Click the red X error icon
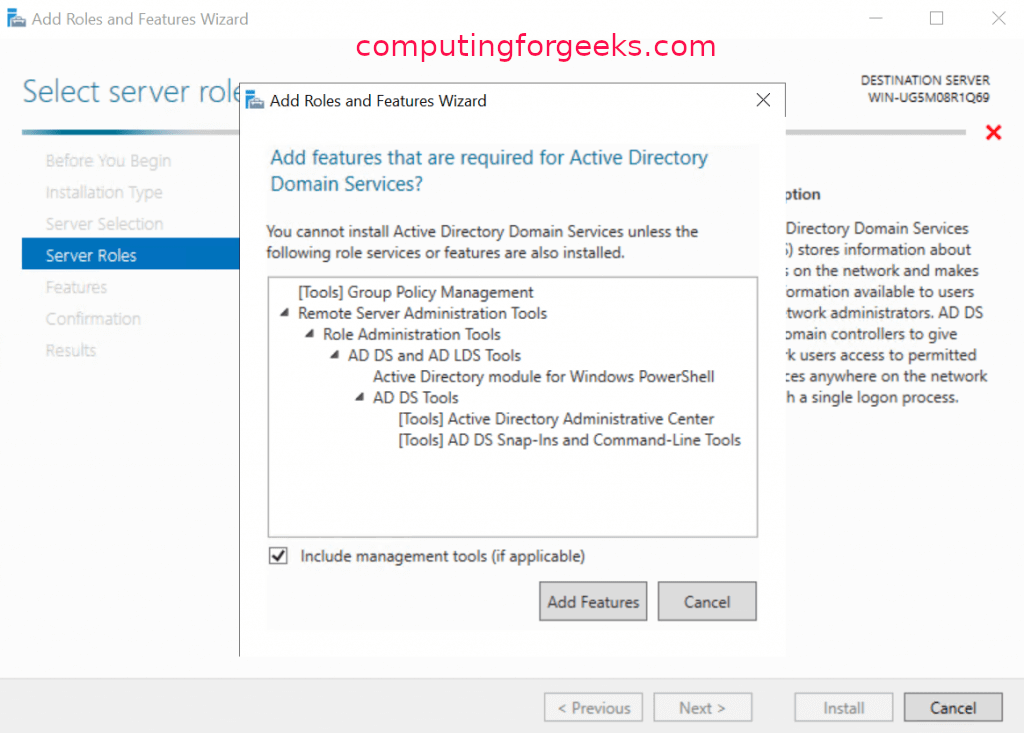1024x733 pixels. [993, 133]
